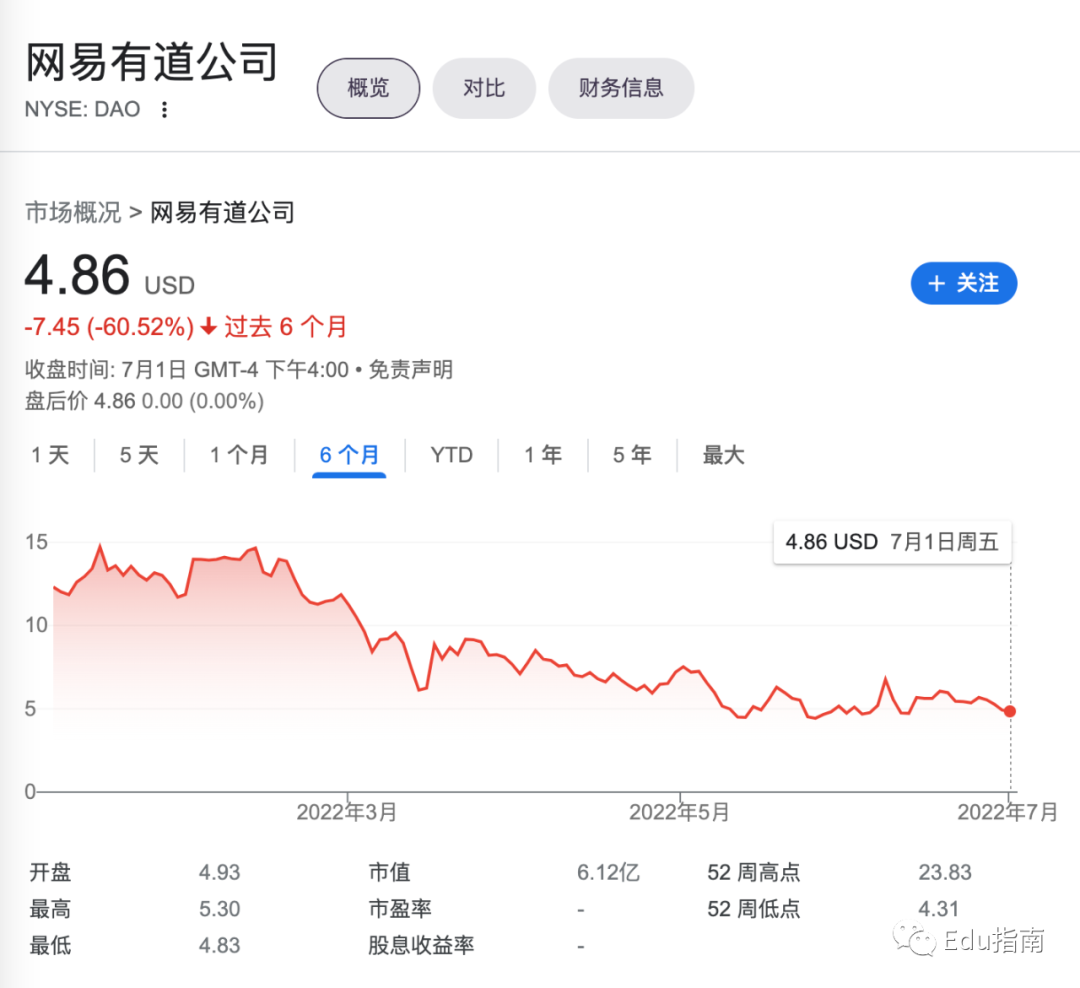Click the blue 关注 follow button
The image size is (1080, 988).
coord(964,283)
